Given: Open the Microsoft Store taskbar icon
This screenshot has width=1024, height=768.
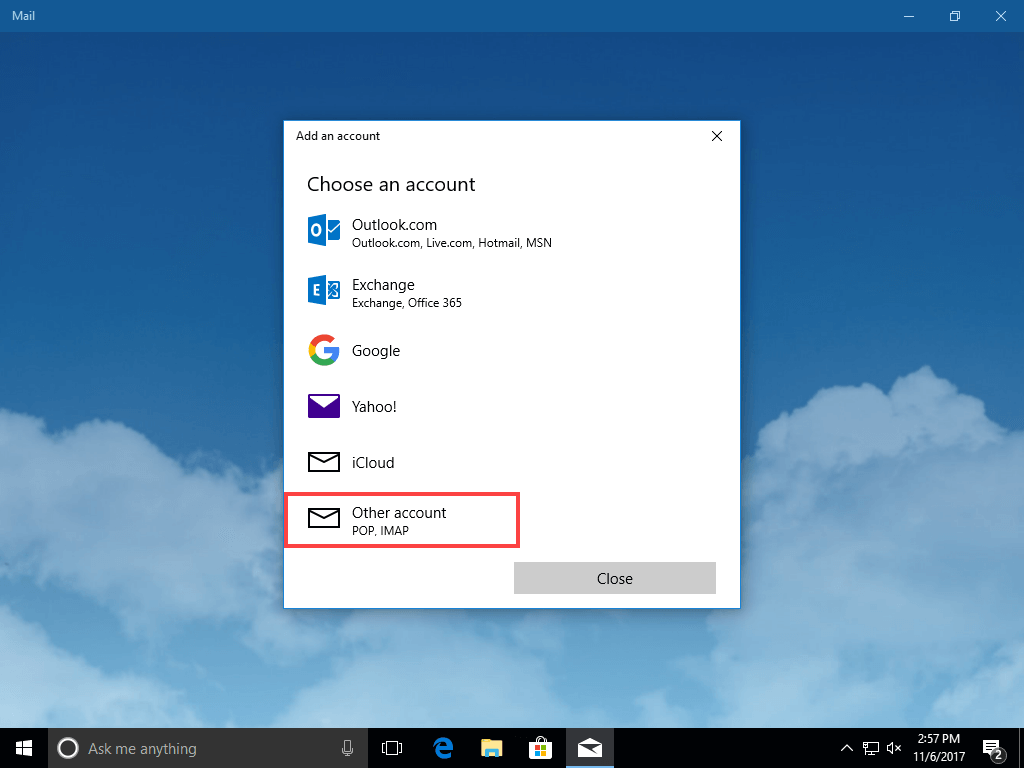Looking at the screenshot, I should [541, 748].
